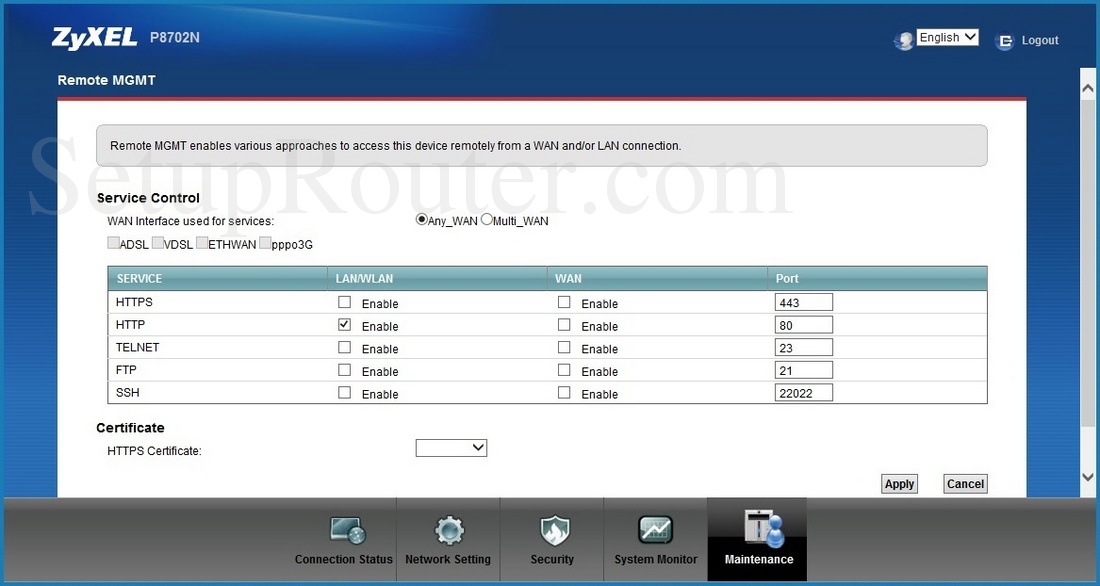The image size is (1100, 586).
Task: Enable the pppo3G interface checkbox
Action: pyautogui.click(x=265, y=242)
